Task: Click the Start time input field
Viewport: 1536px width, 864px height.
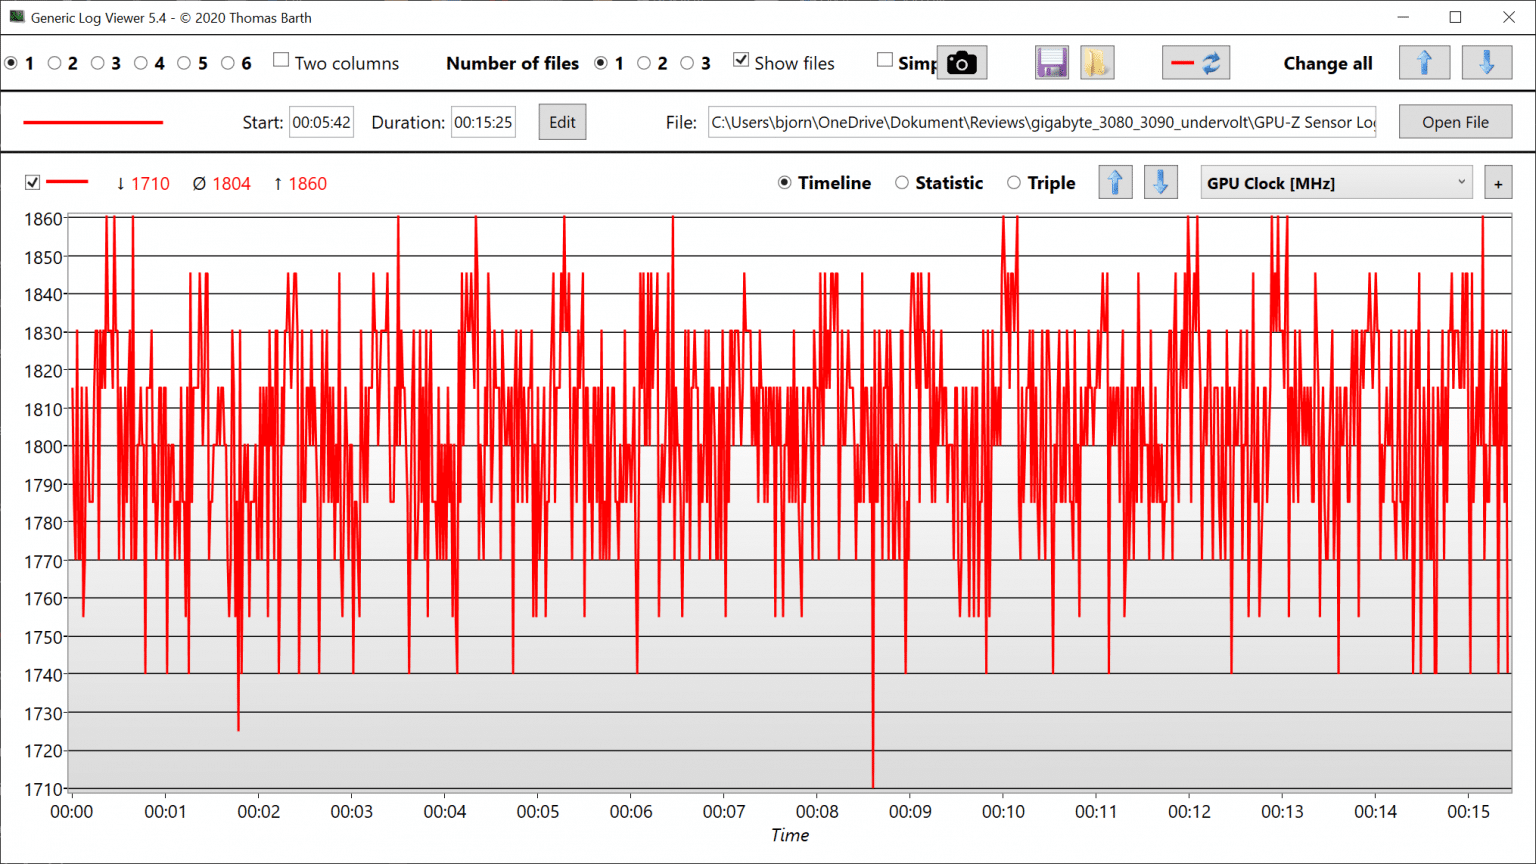Action: coord(321,122)
